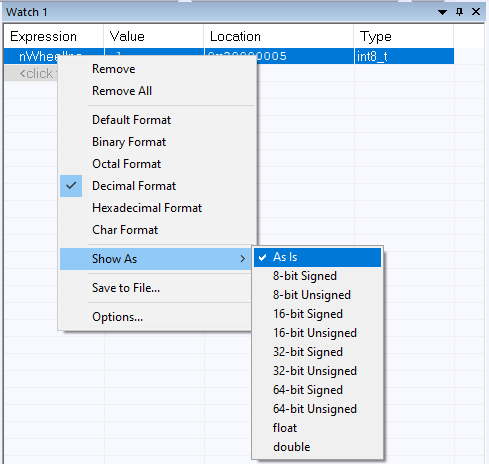Open the Watch 1 window position dropdown arrow
Image resolution: width=489 pixels, height=464 pixels.
[442, 12]
